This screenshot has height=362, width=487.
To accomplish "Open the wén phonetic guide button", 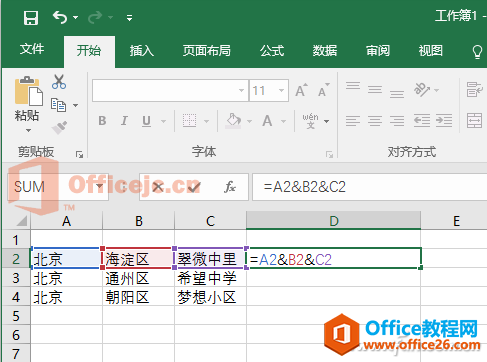I will (310, 121).
